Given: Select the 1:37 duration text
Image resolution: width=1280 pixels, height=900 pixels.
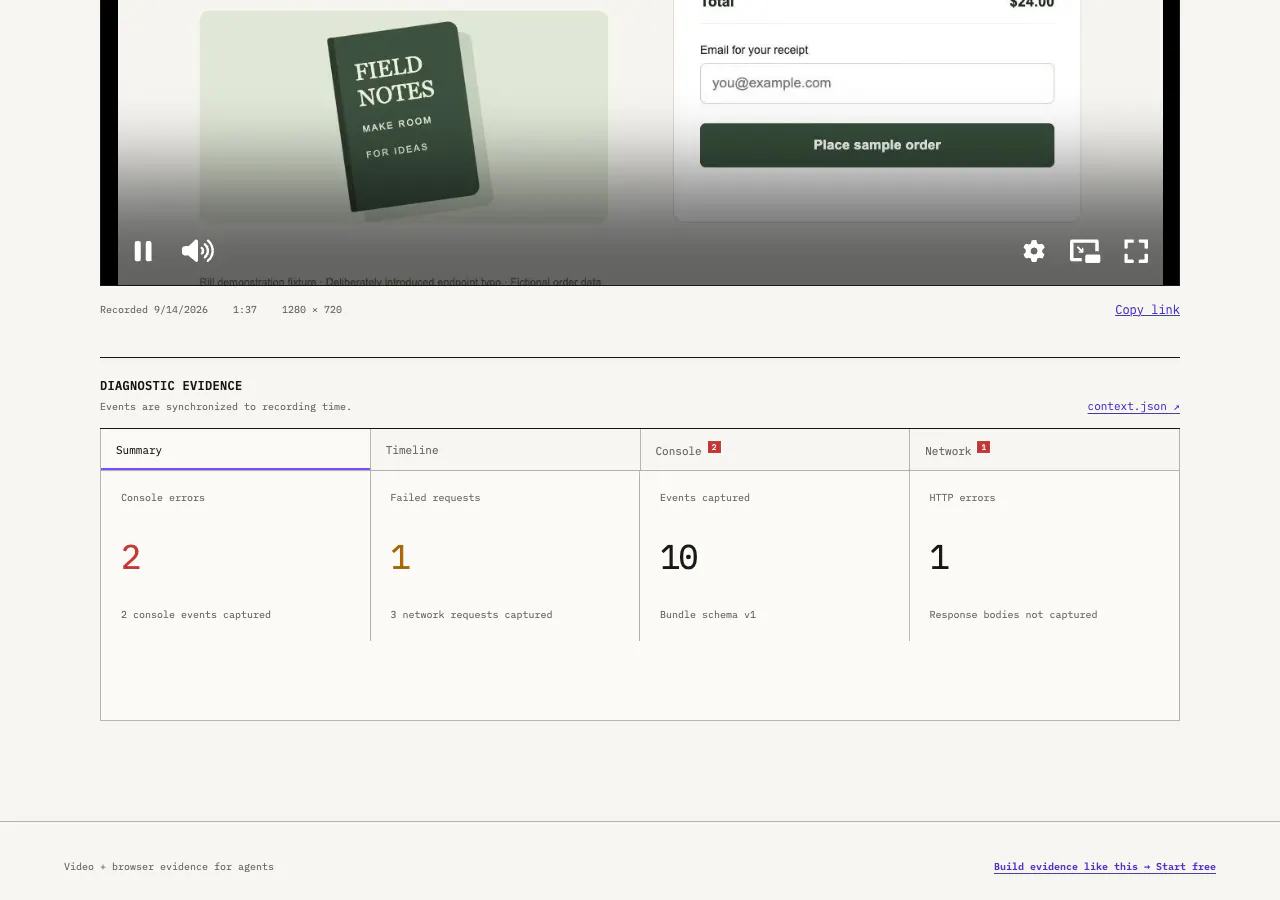Looking at the screenshot, I should point(245,310).
